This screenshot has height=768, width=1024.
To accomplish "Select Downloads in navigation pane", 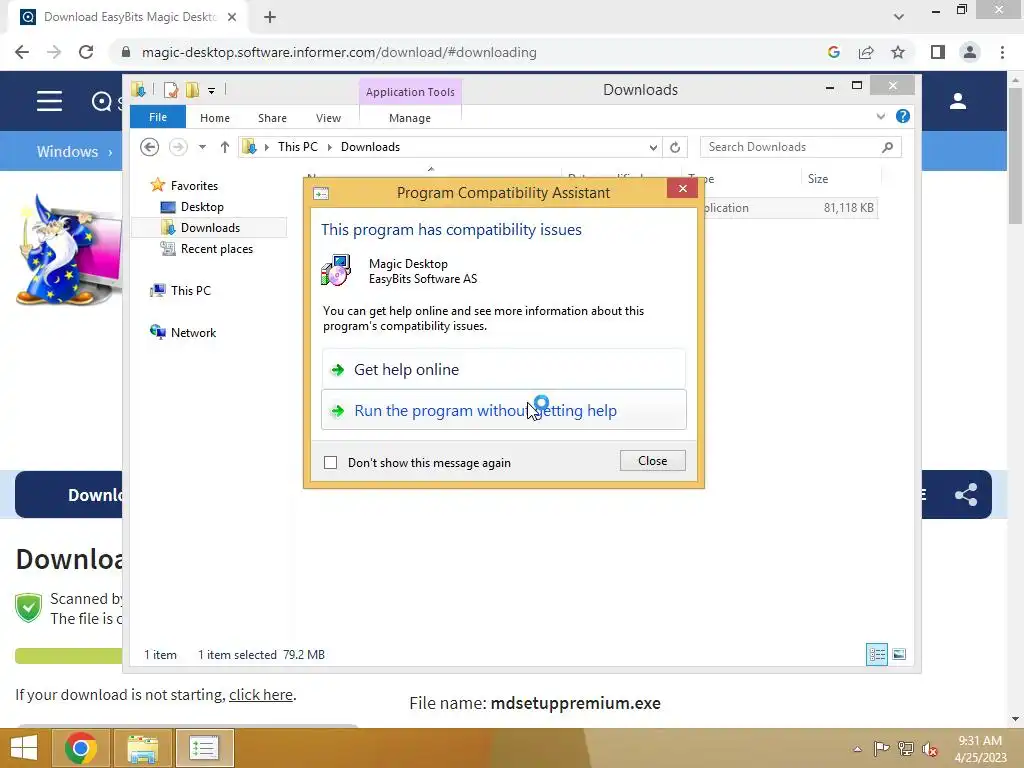I will (210, 228).
